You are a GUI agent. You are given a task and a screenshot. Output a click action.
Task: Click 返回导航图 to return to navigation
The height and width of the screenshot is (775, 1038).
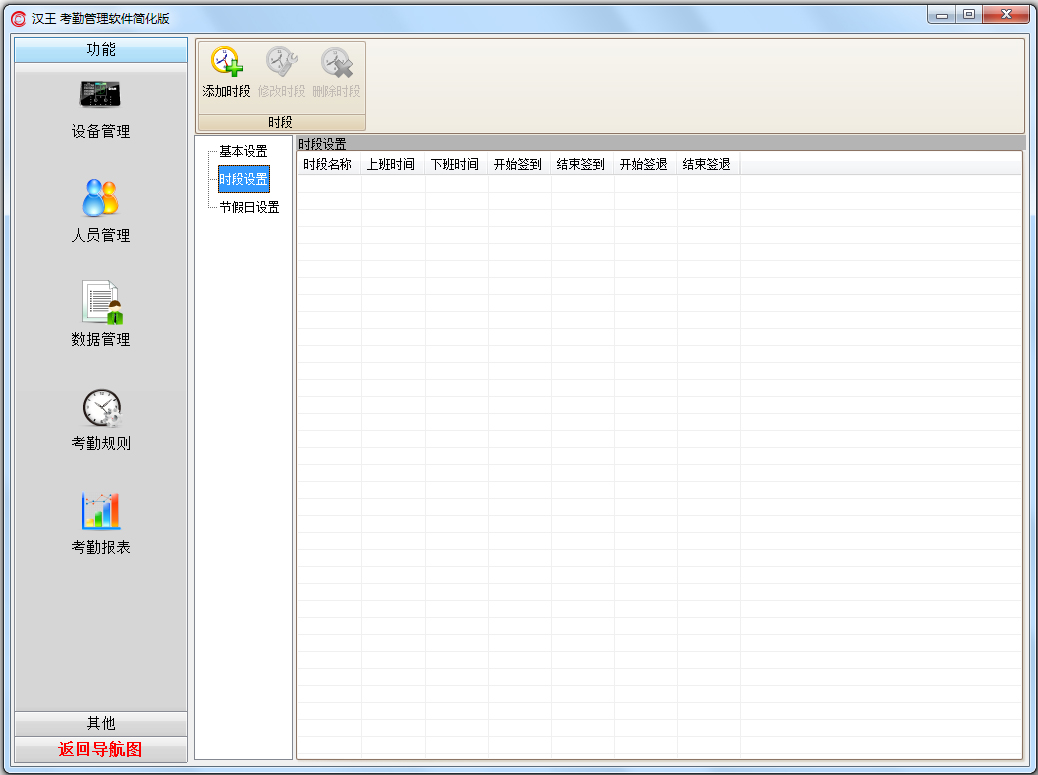[x=101, y=750]
